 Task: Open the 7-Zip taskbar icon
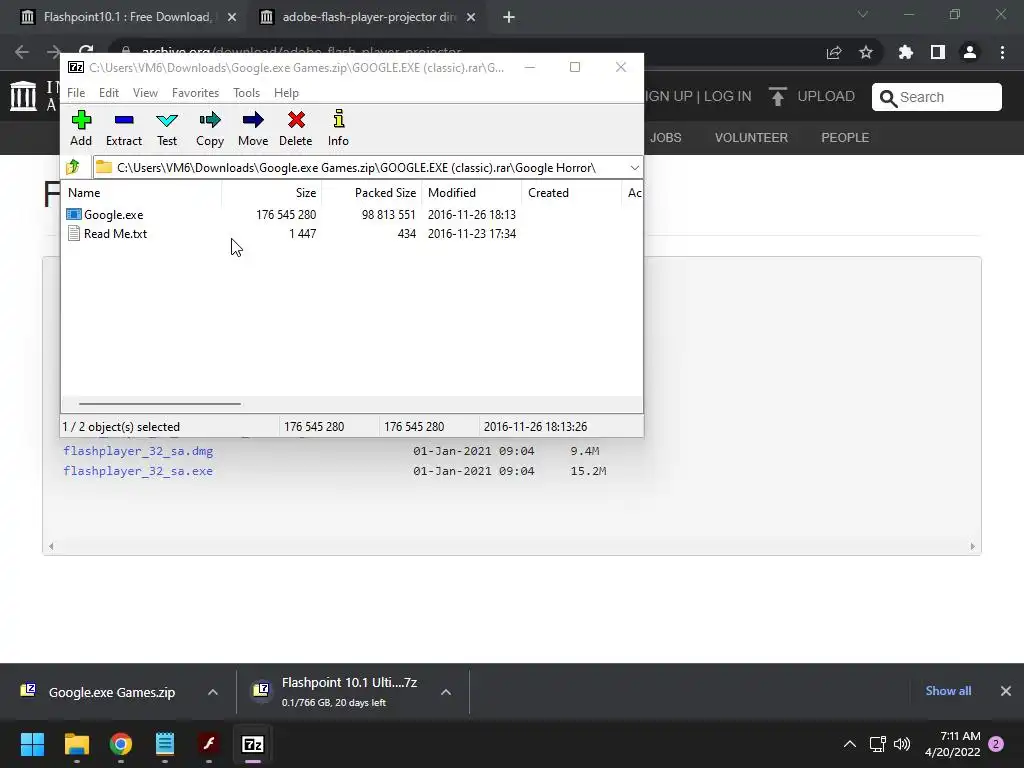(253, 744)
